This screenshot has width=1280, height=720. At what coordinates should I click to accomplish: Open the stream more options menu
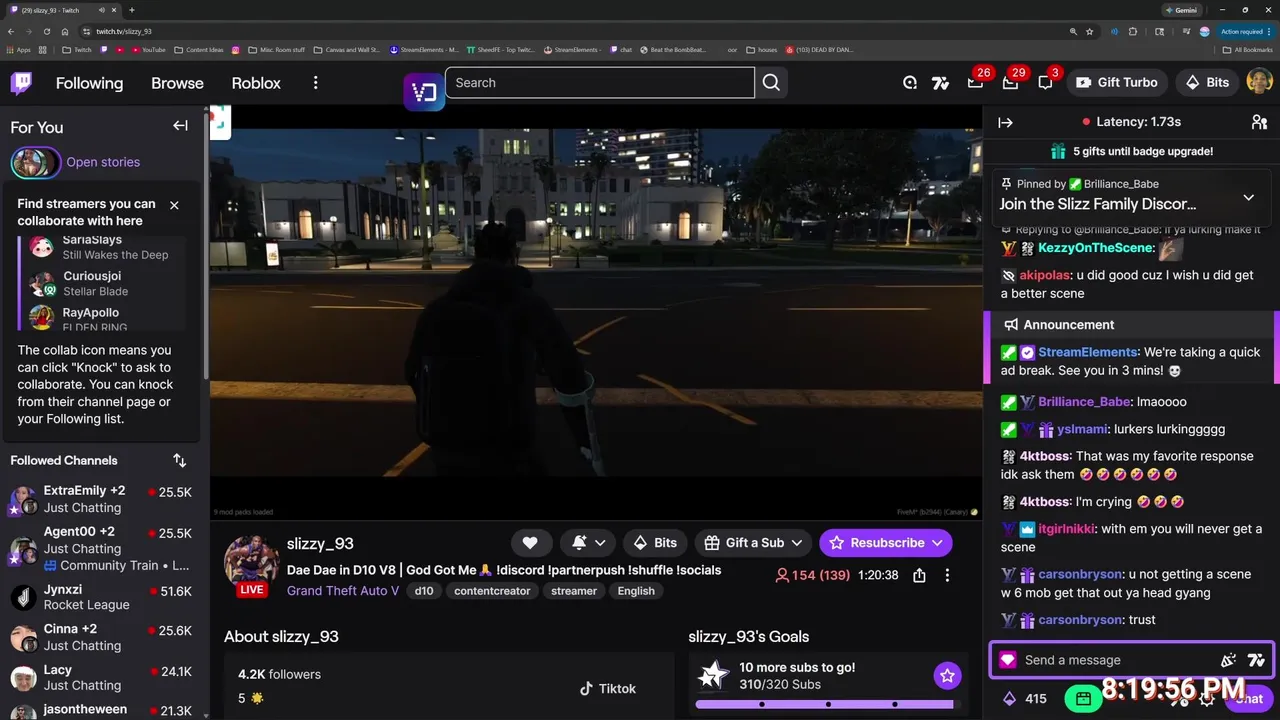coord(947,575)
